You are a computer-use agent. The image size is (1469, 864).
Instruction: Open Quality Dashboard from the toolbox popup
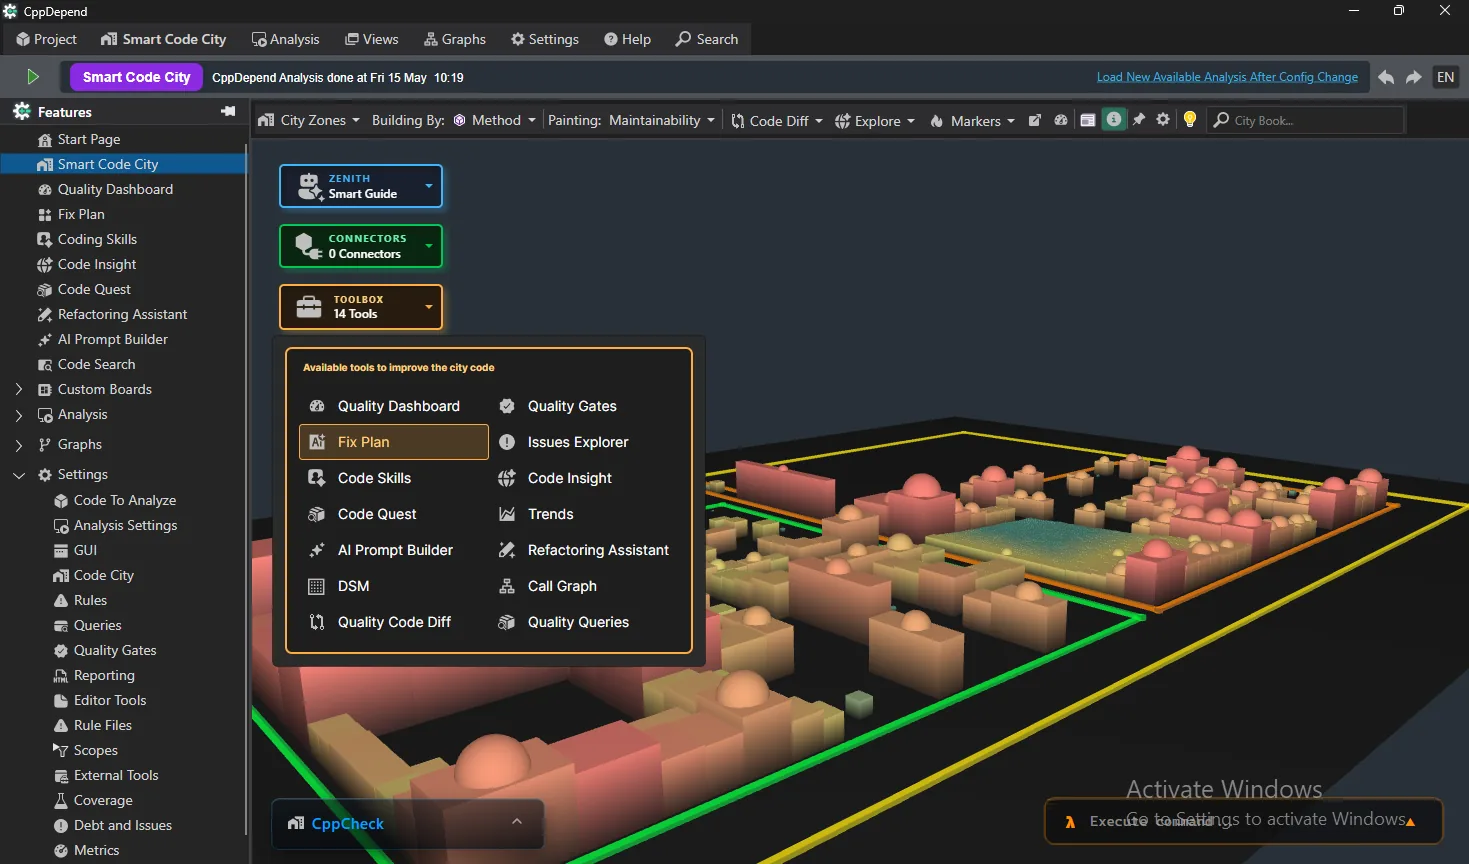point(394,406)
